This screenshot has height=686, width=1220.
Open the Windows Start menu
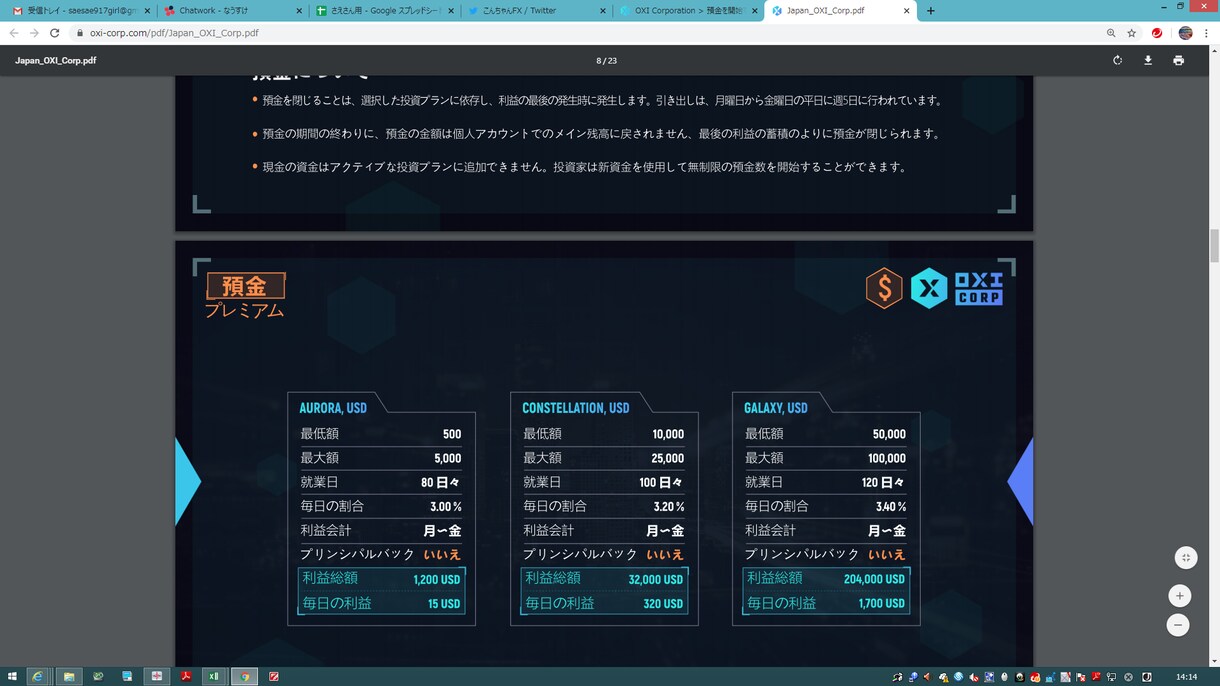11,677
